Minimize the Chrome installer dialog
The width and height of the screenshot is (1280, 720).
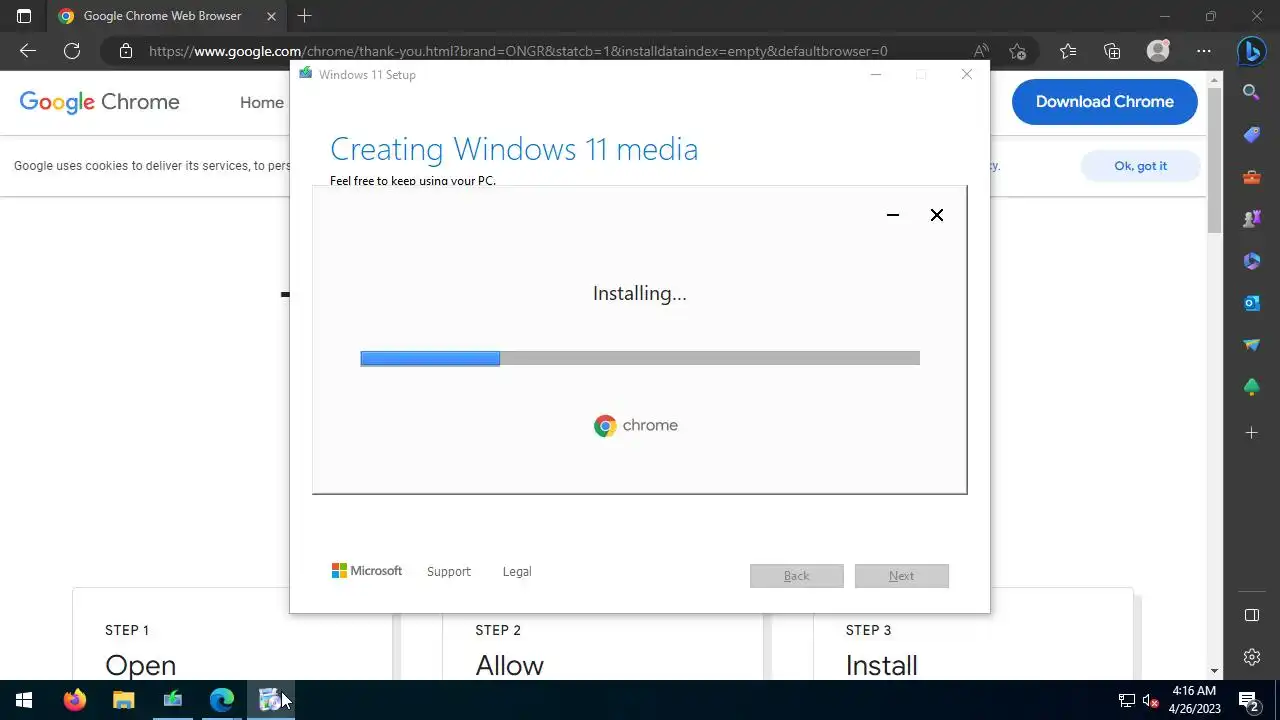pos(893,215)
